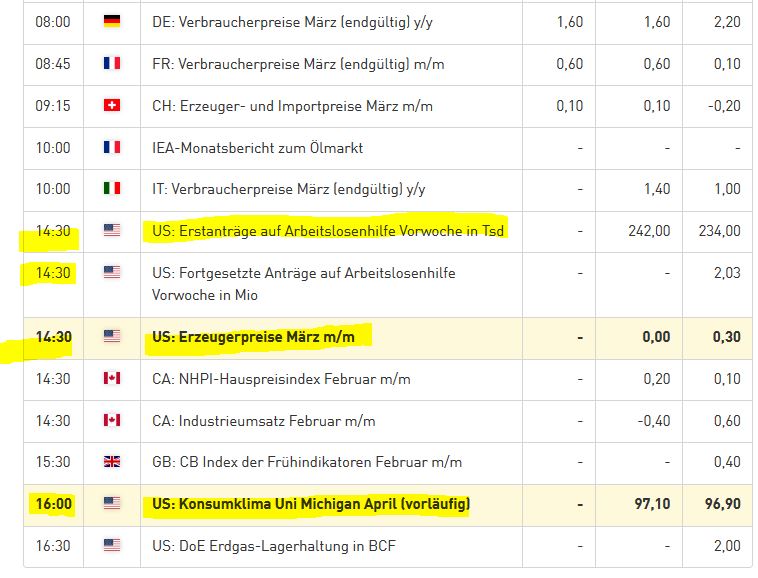The image size is (758, 578).
Task: Click US flag beside Erzeugerpreise März
Action: [112, 337]
